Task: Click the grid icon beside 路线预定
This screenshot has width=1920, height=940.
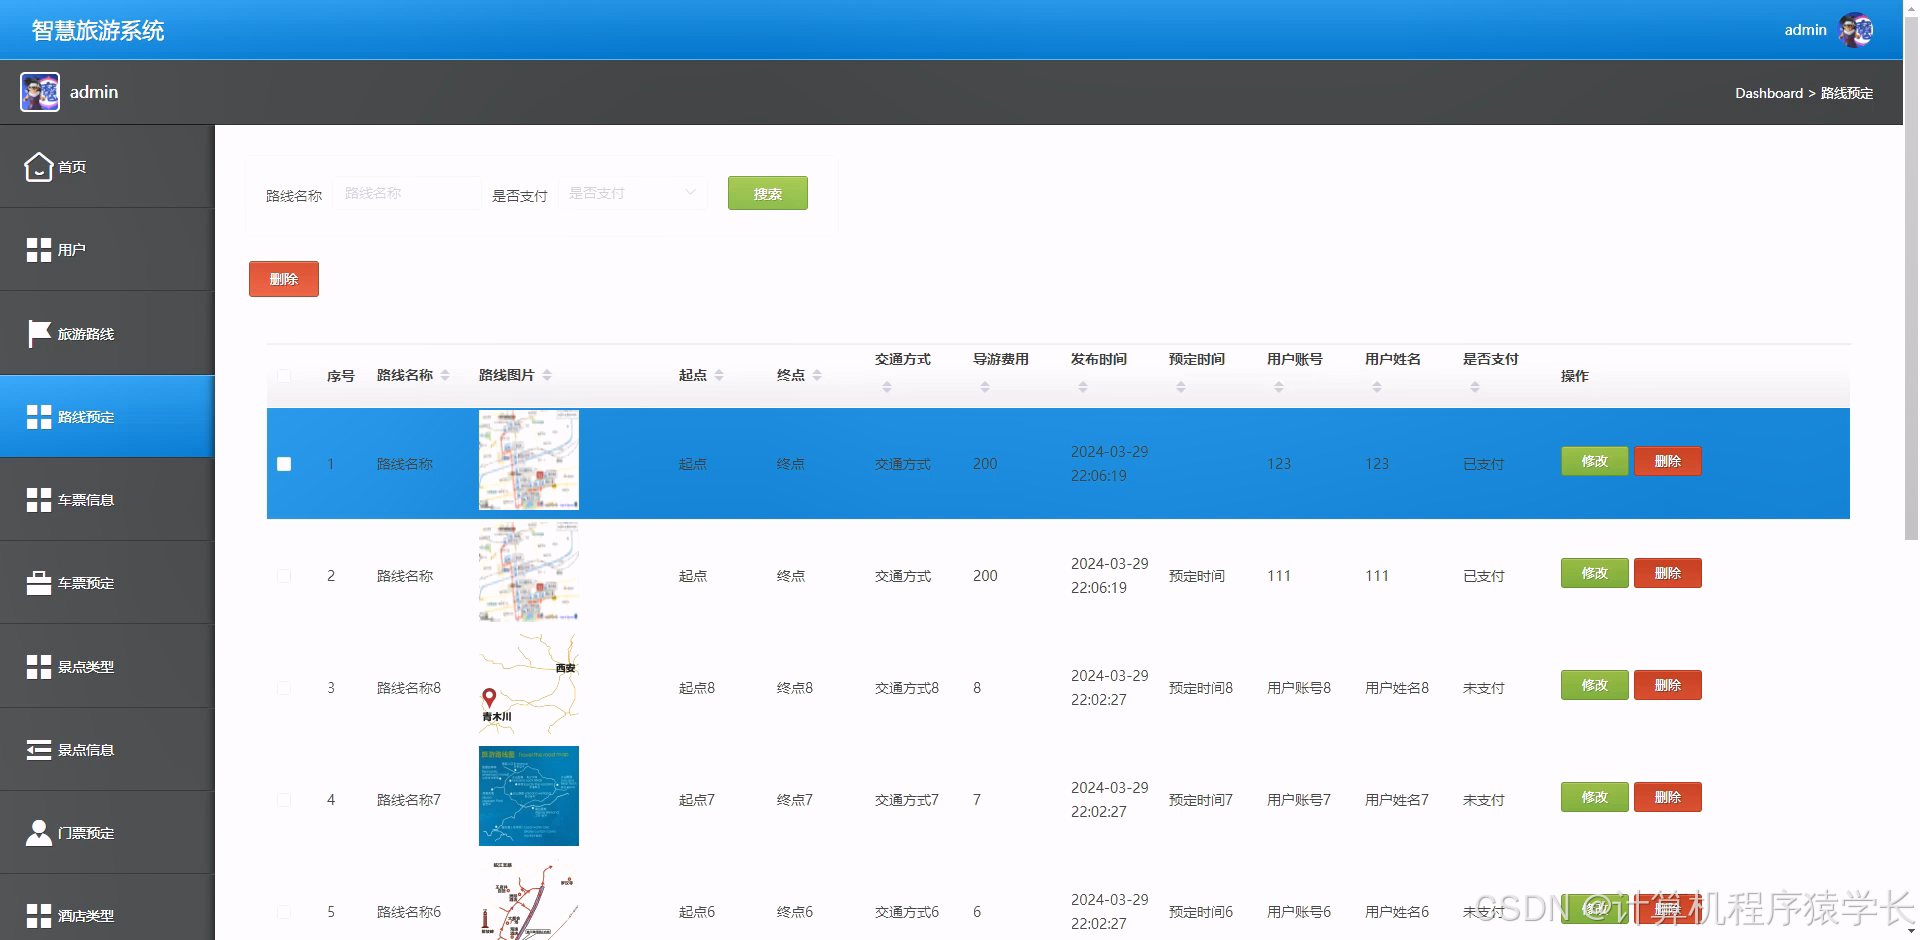Action: tap(38, 417)
